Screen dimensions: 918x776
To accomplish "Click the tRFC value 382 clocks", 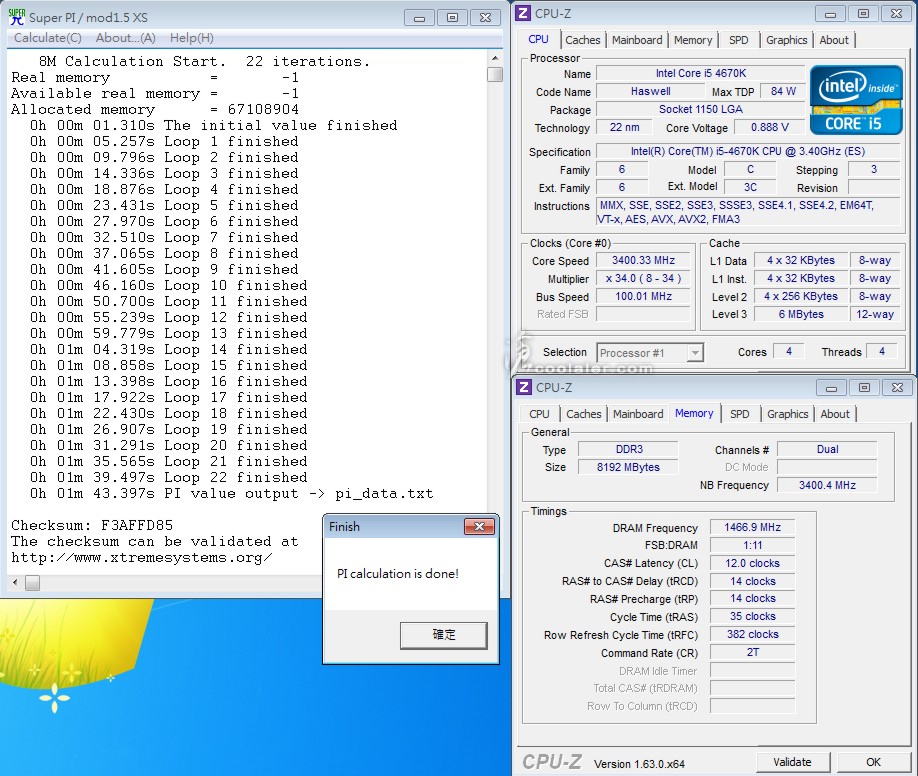I will point(752,634).
